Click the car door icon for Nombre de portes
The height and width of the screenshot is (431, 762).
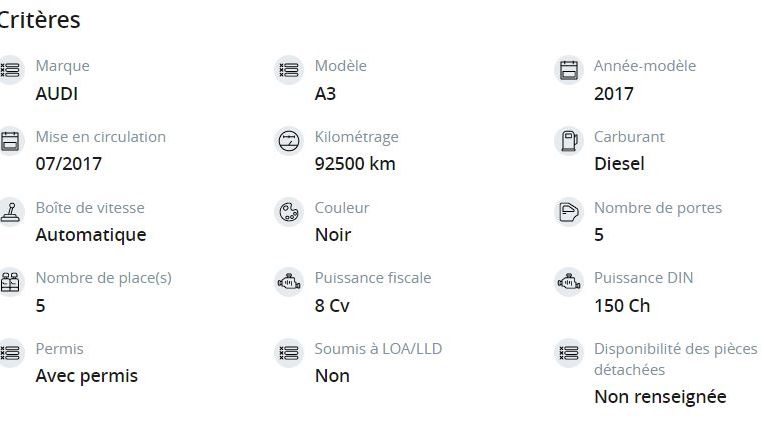pos(568,212)
